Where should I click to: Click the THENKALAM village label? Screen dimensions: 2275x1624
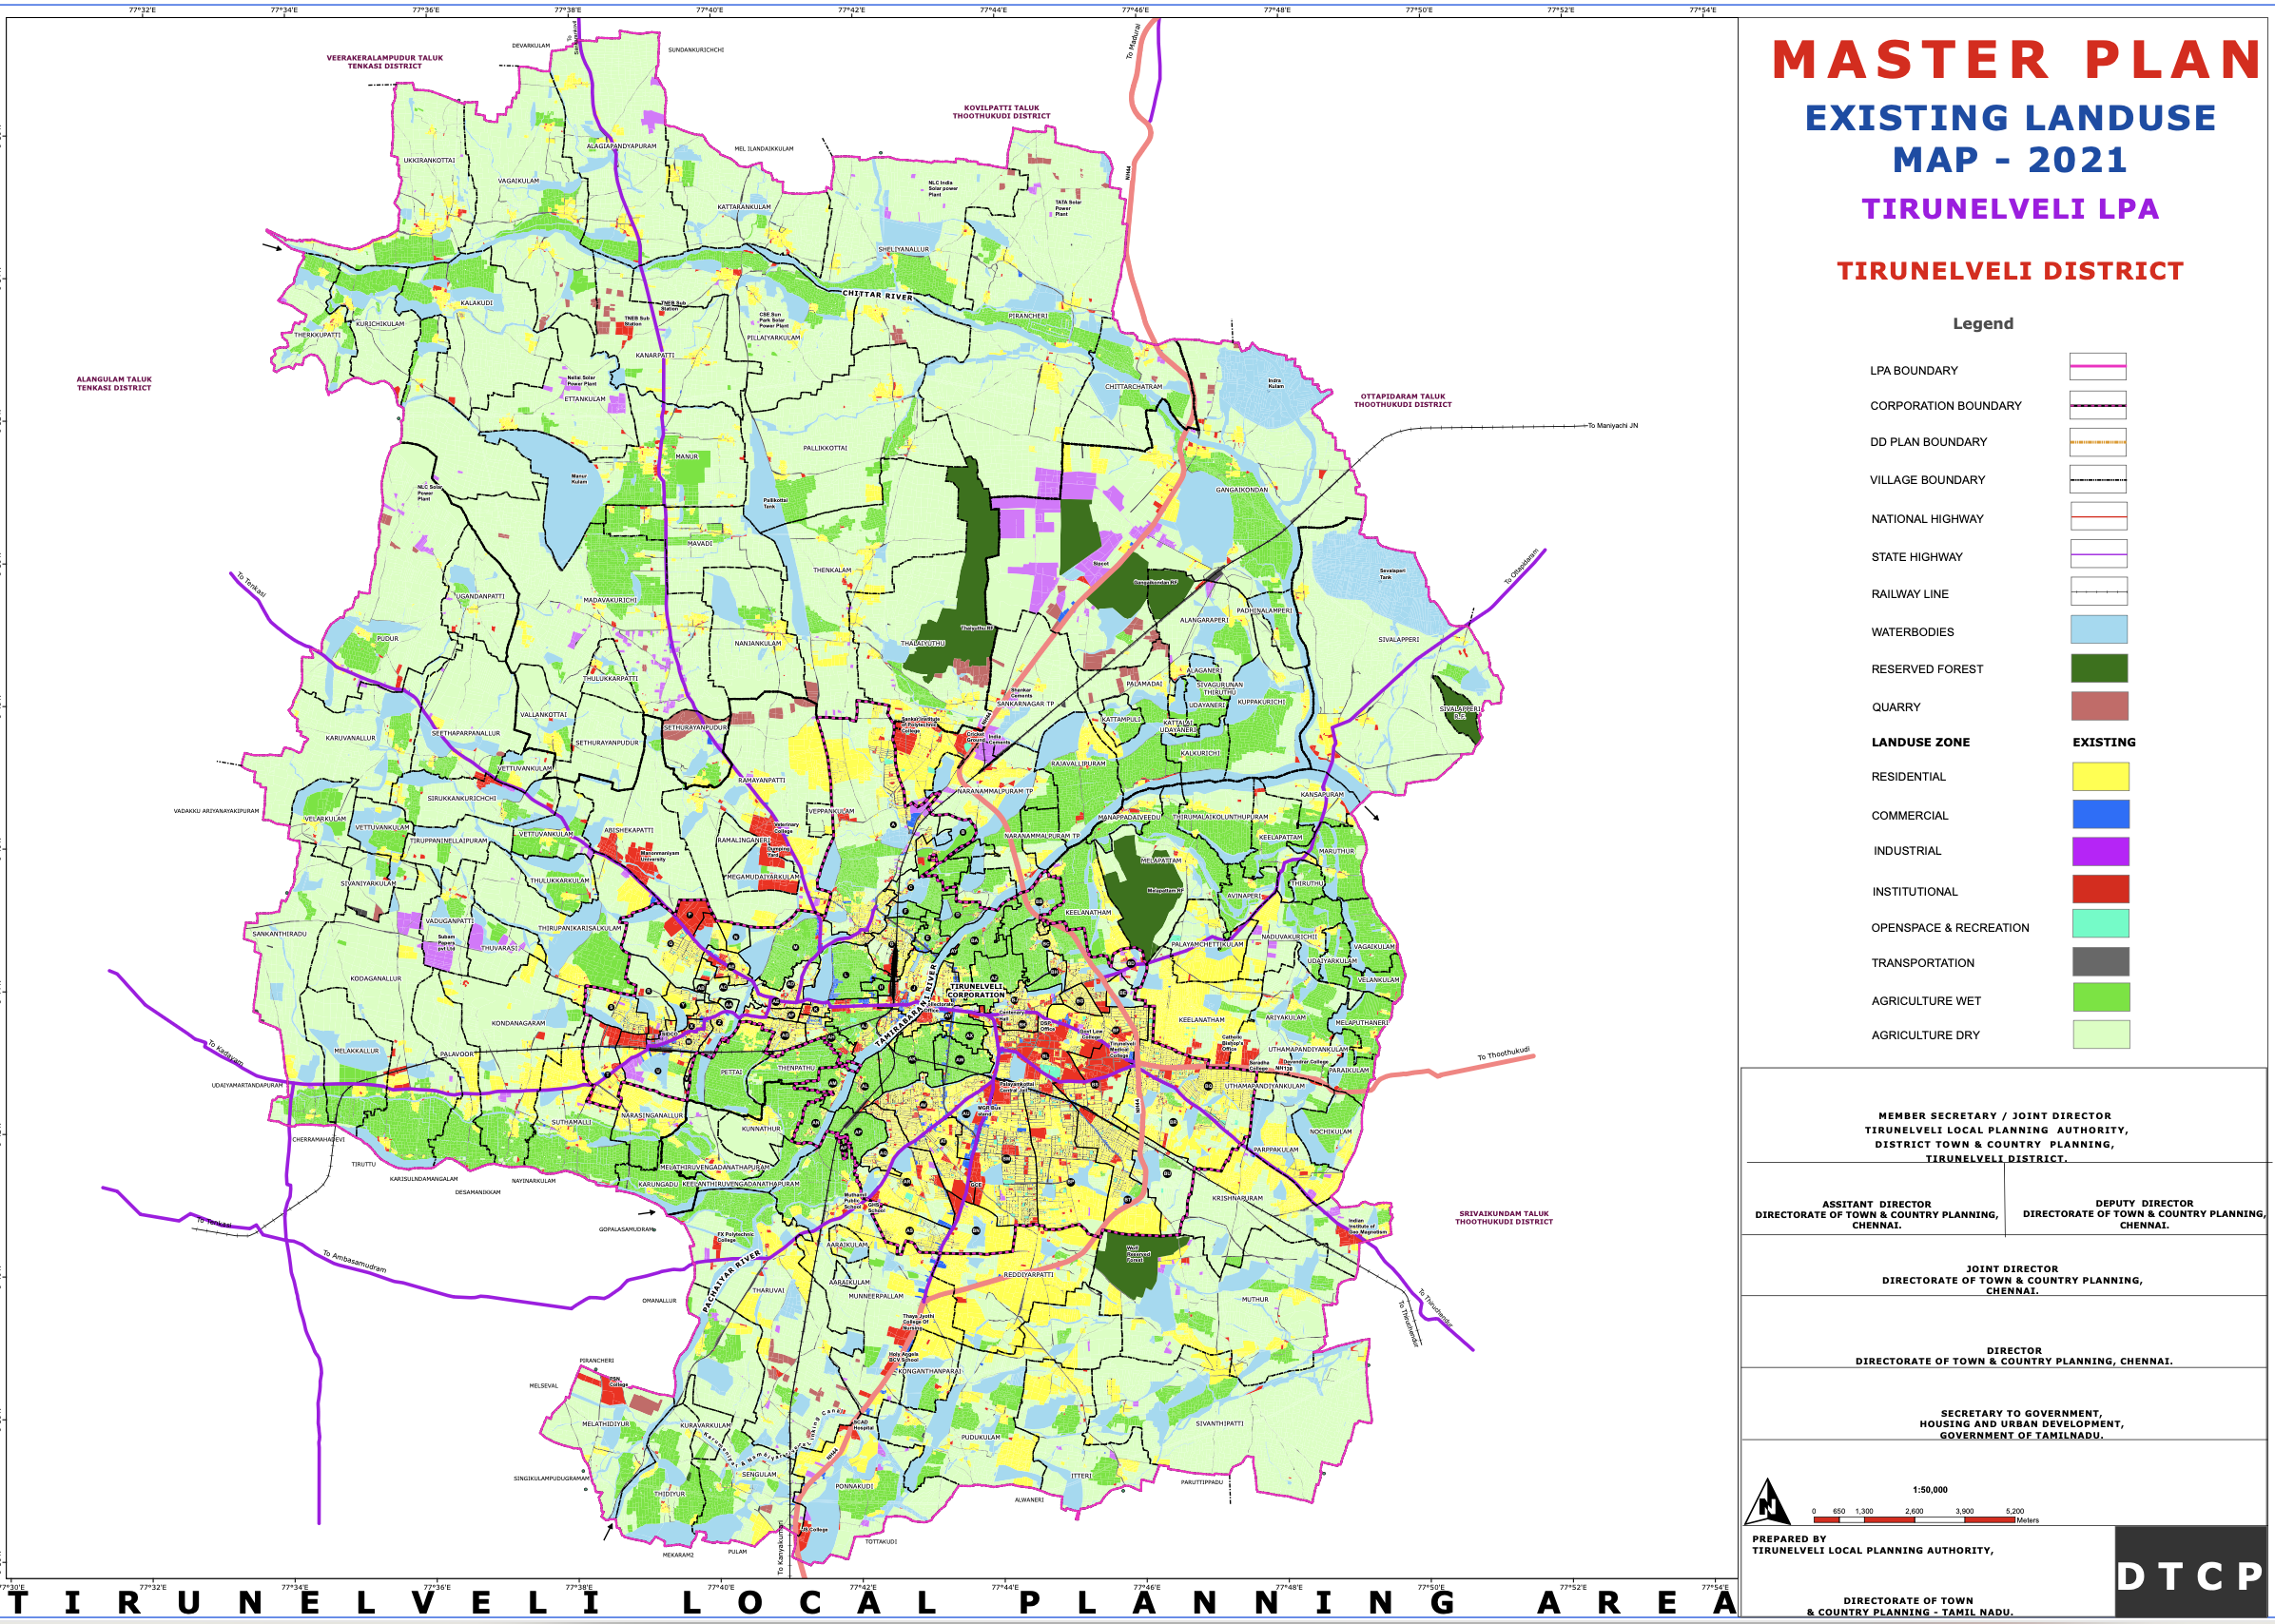[x=832, y=570]
